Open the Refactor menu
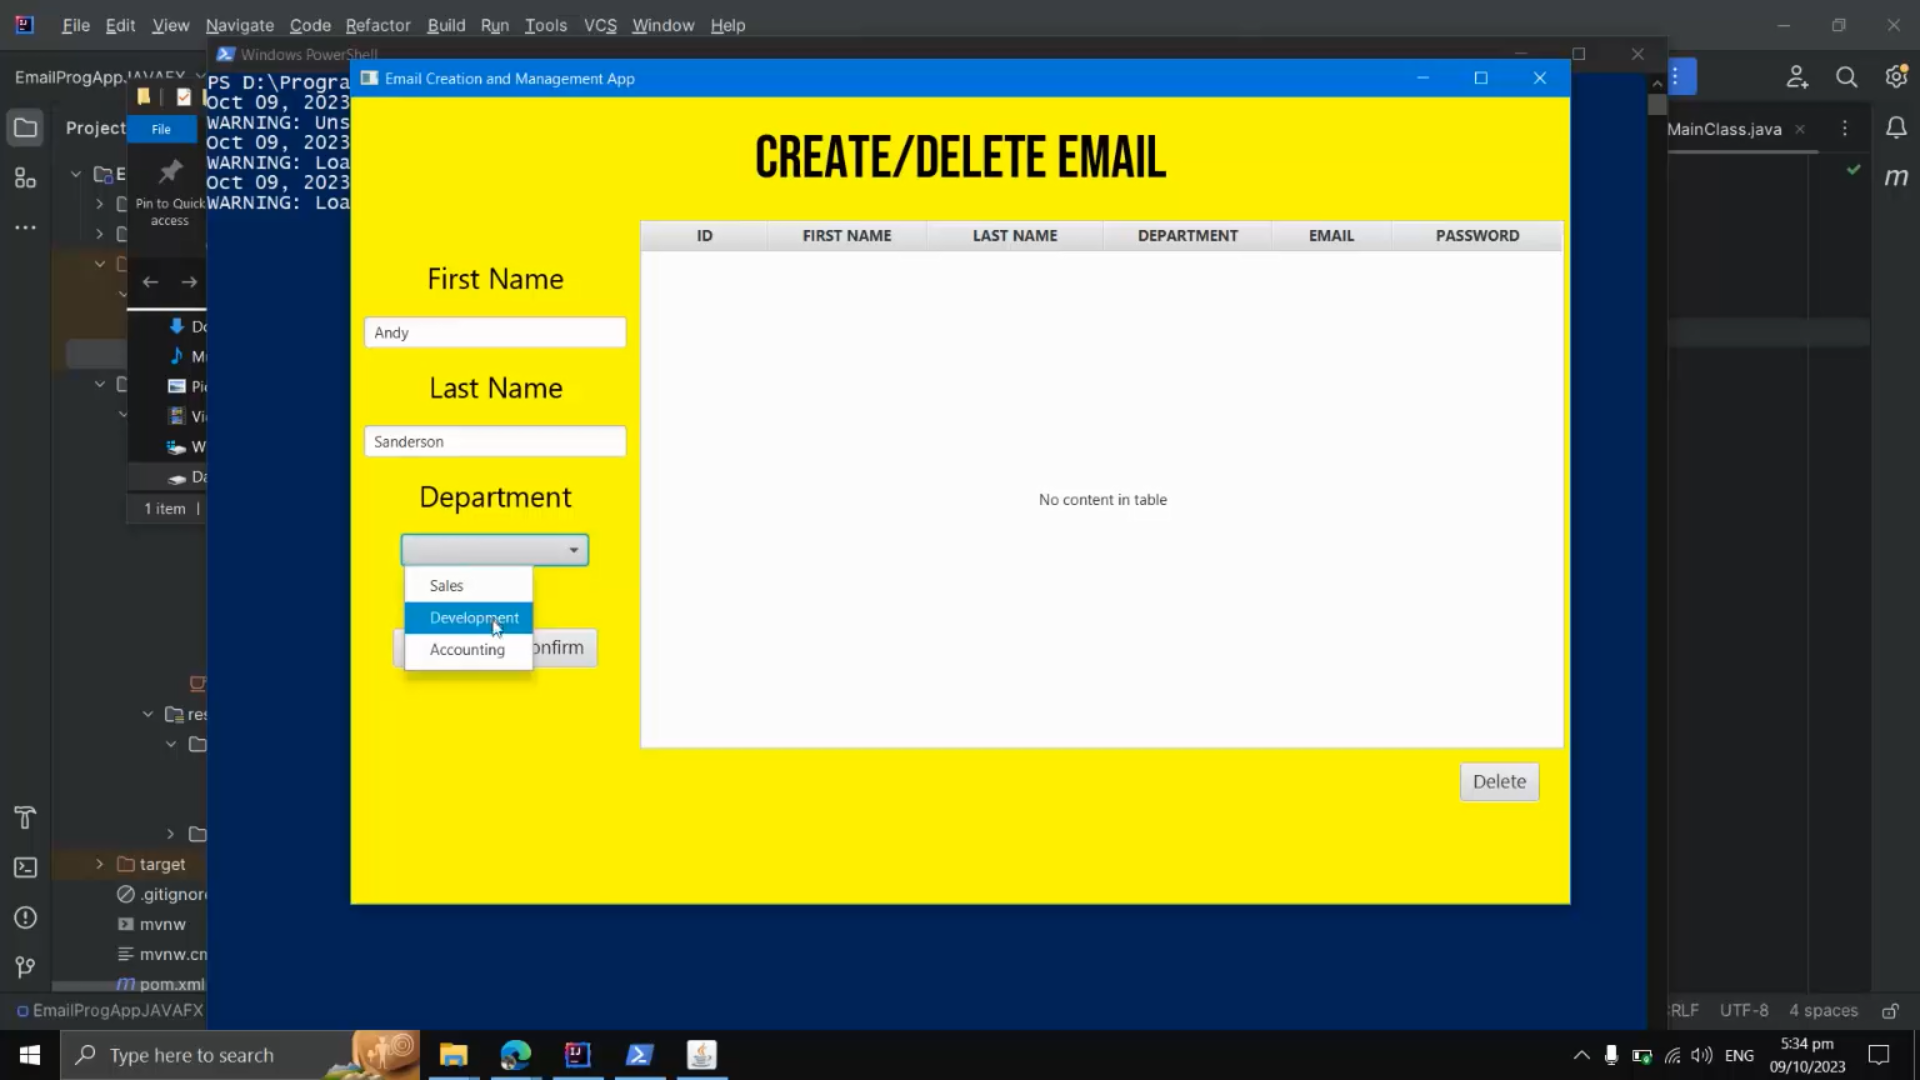Screen dimensions: 1920x1080 point(378,25)
